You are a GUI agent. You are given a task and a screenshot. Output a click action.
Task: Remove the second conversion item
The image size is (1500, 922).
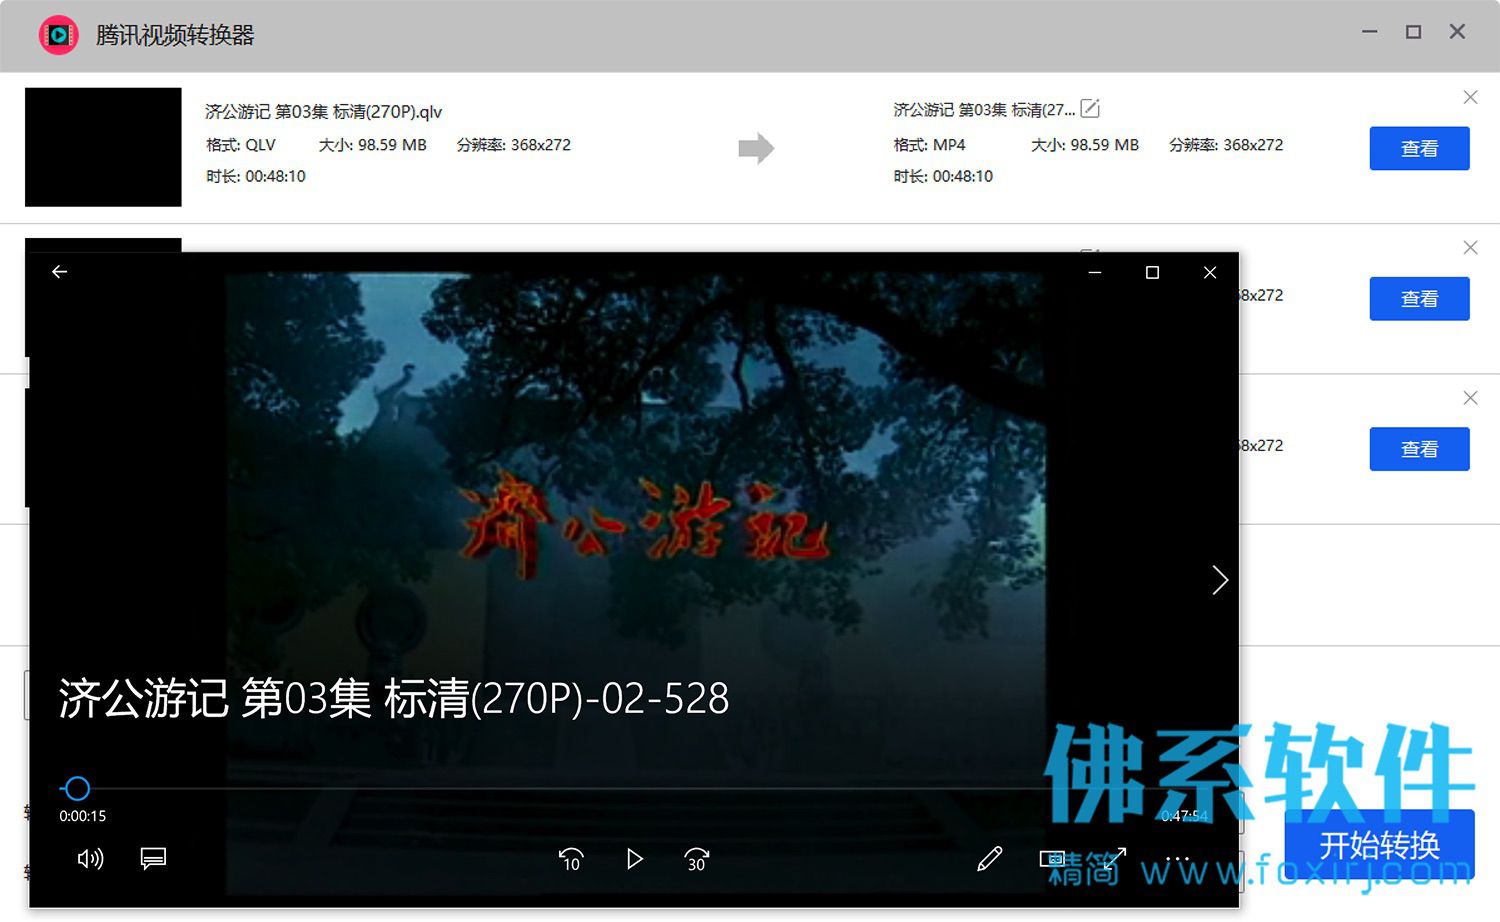tap(1470, 247)
